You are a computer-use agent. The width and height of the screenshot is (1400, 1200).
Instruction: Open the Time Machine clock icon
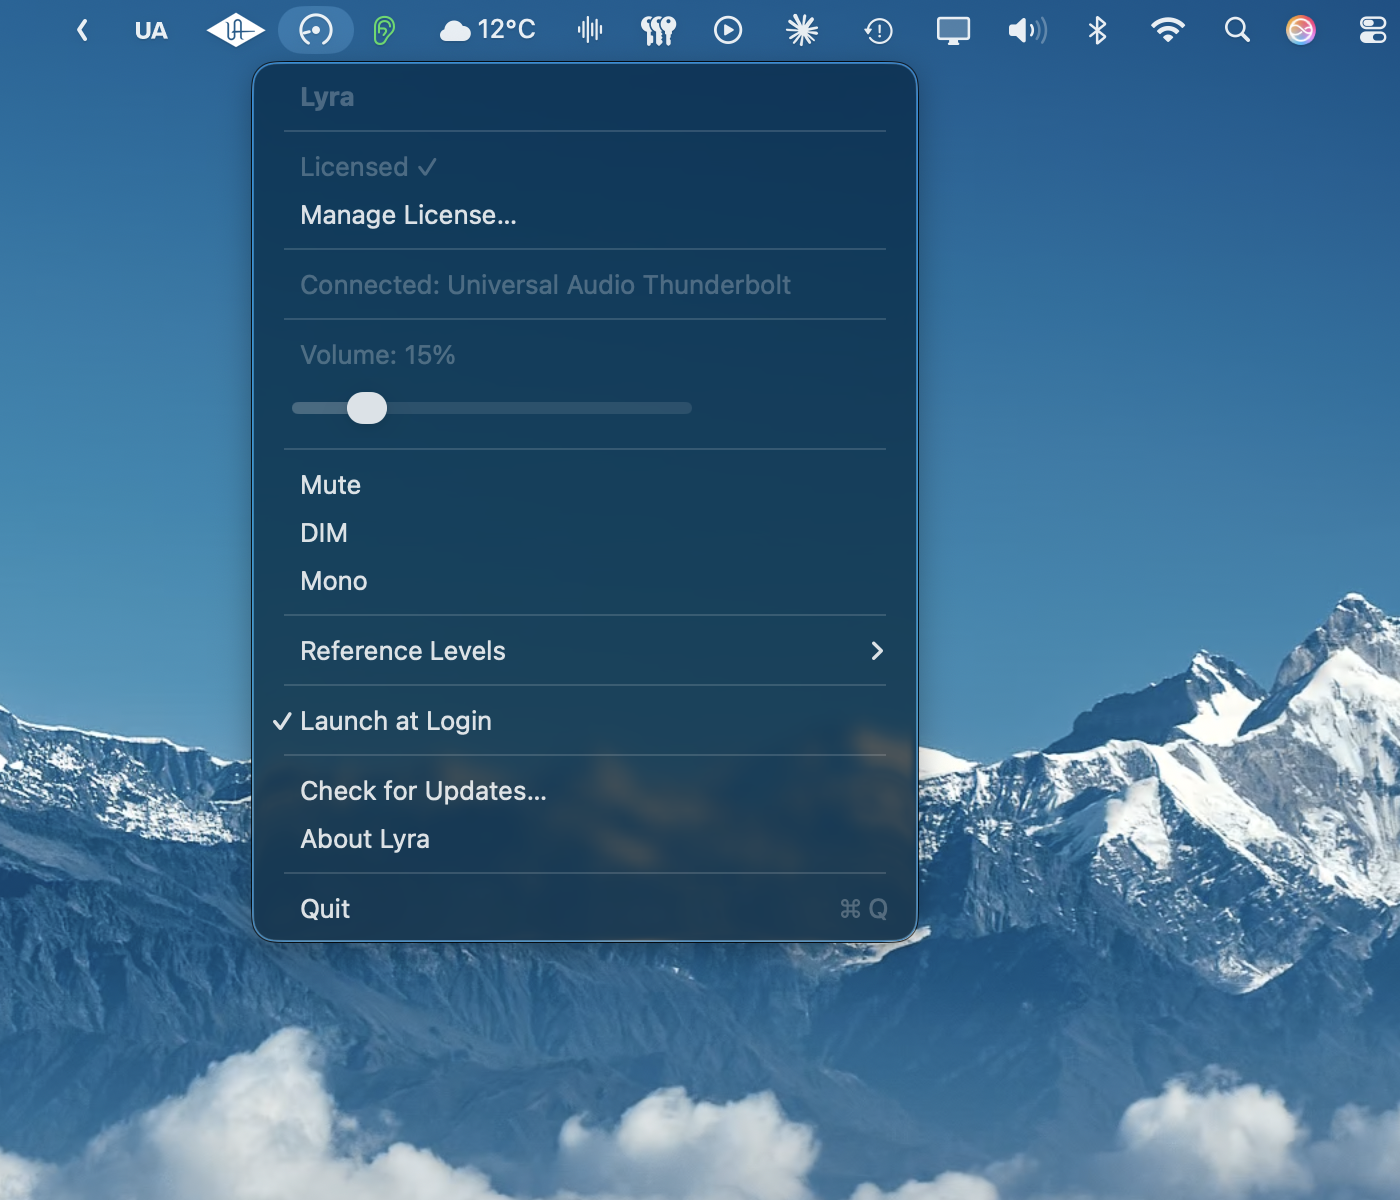pyautogui.click(x=878, y=31)
